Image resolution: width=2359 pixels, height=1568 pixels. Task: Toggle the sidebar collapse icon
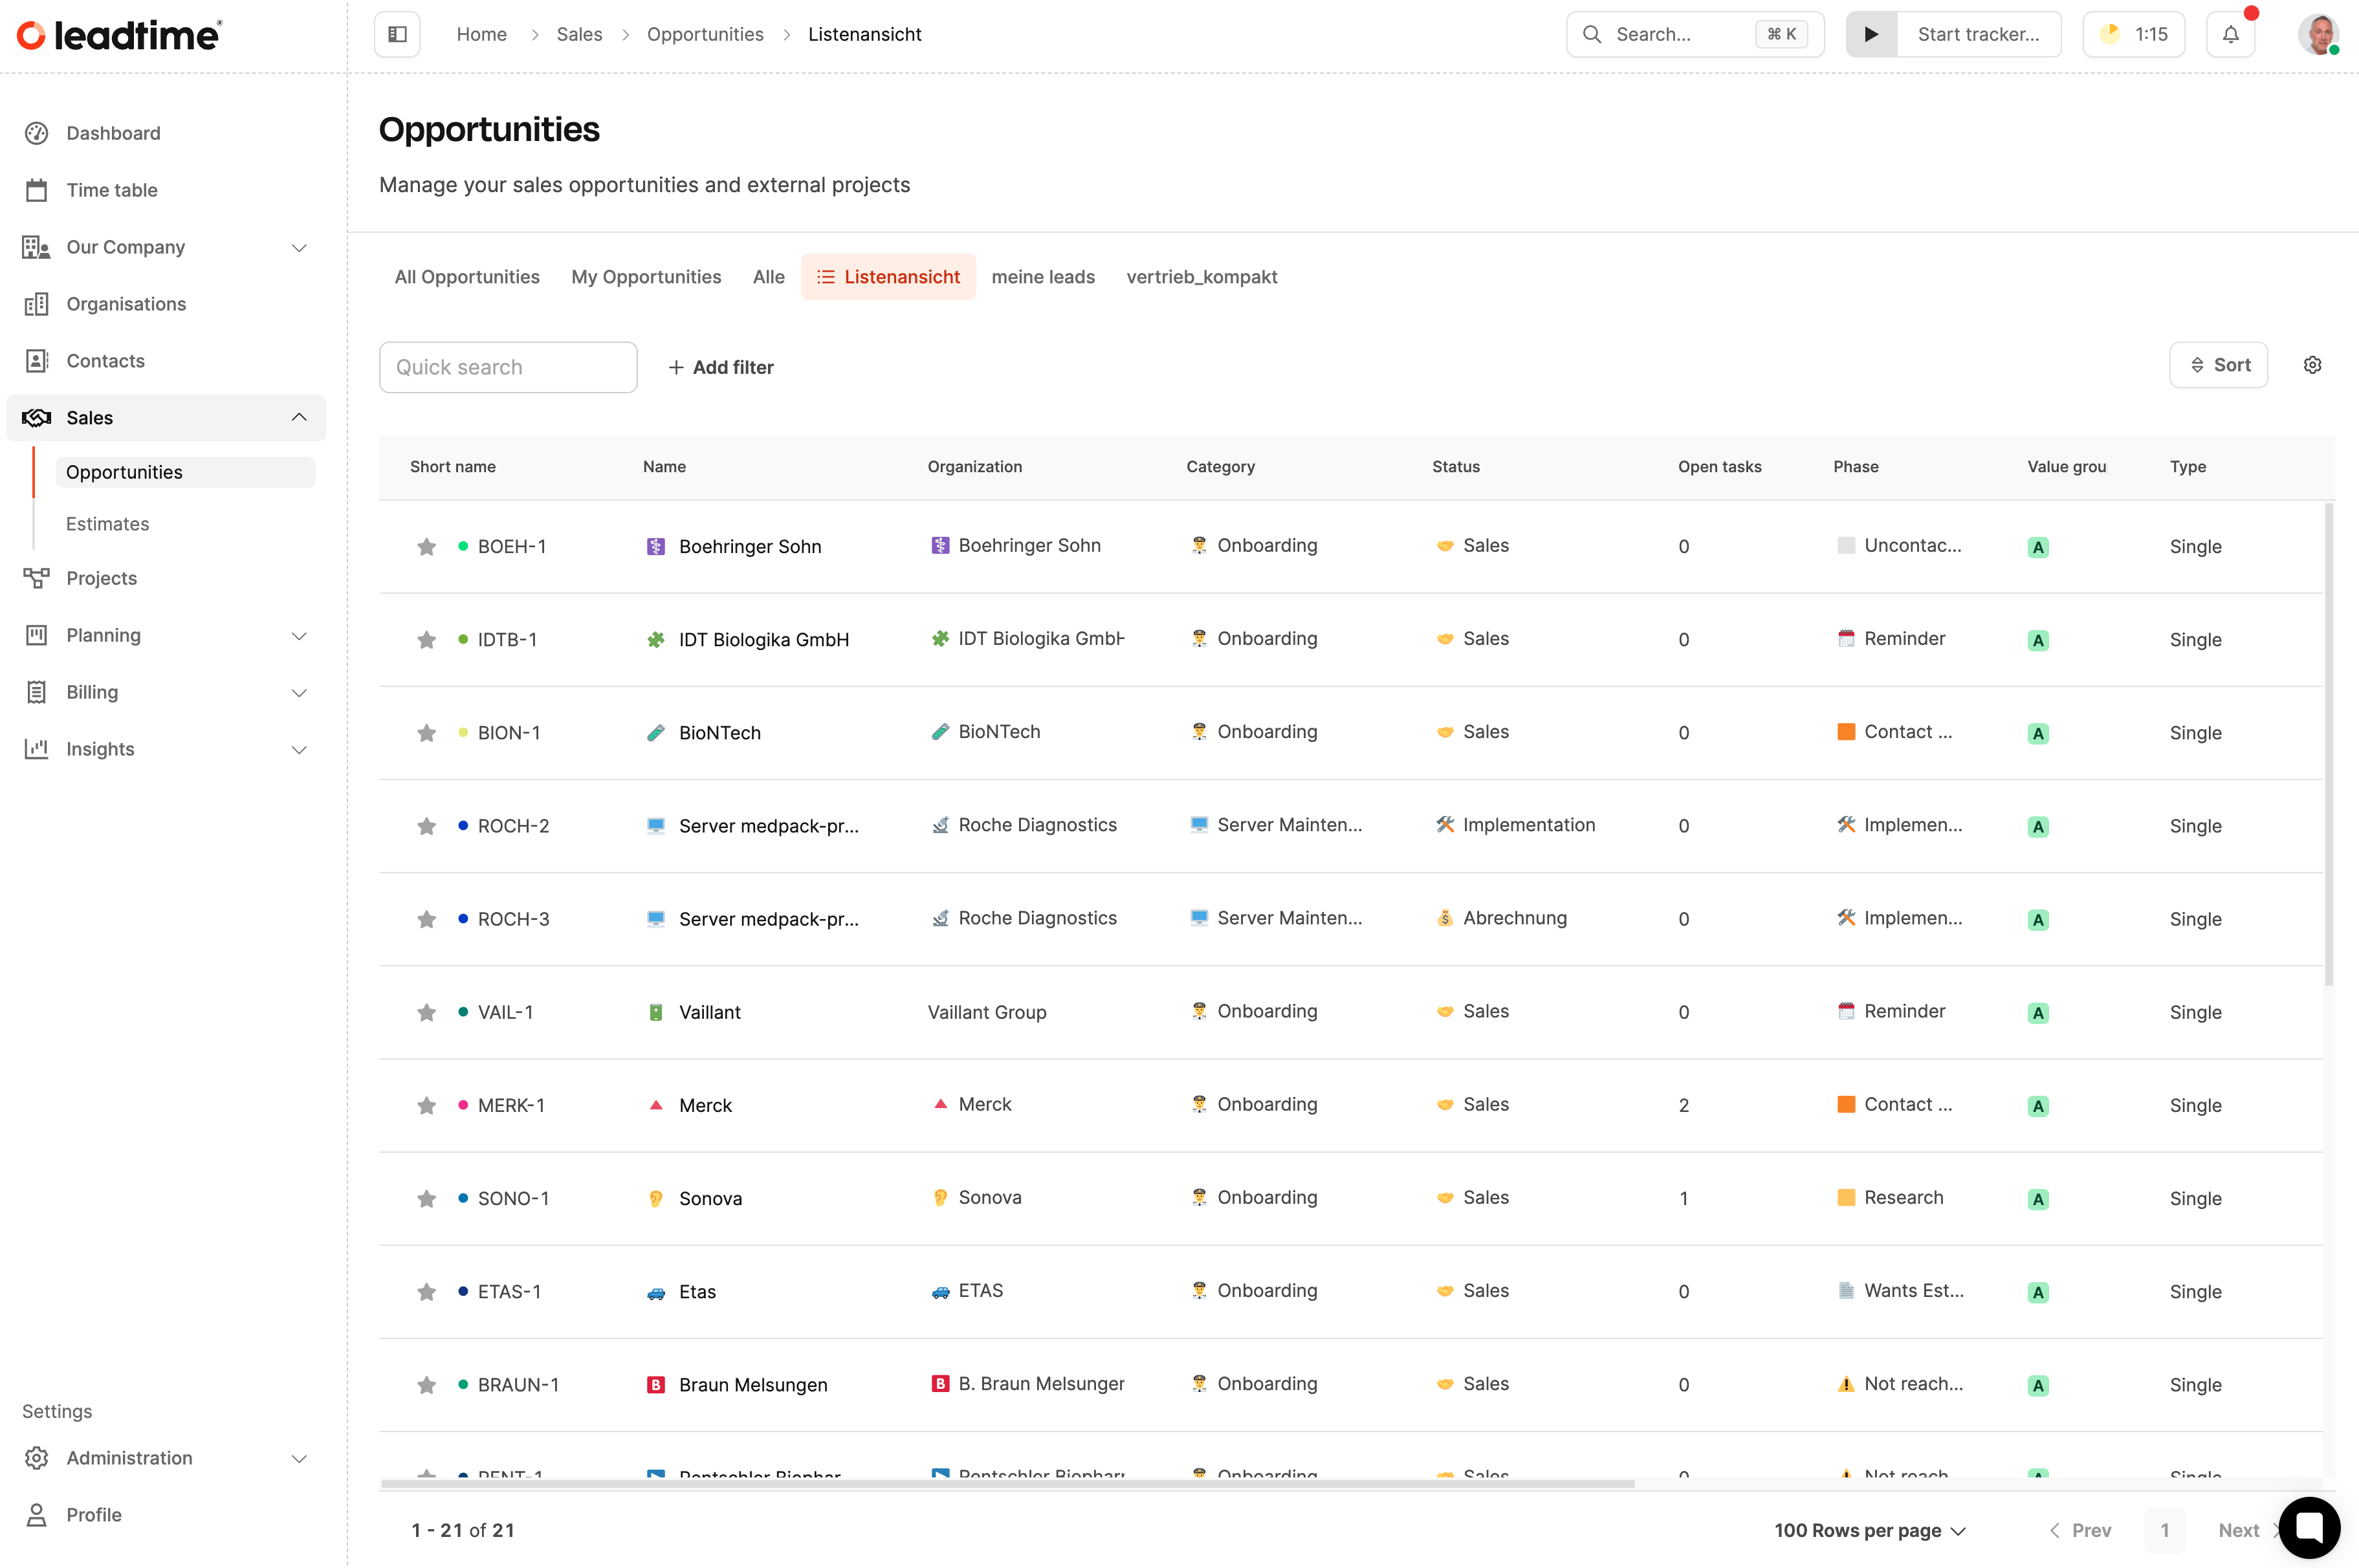click(397, 34)
